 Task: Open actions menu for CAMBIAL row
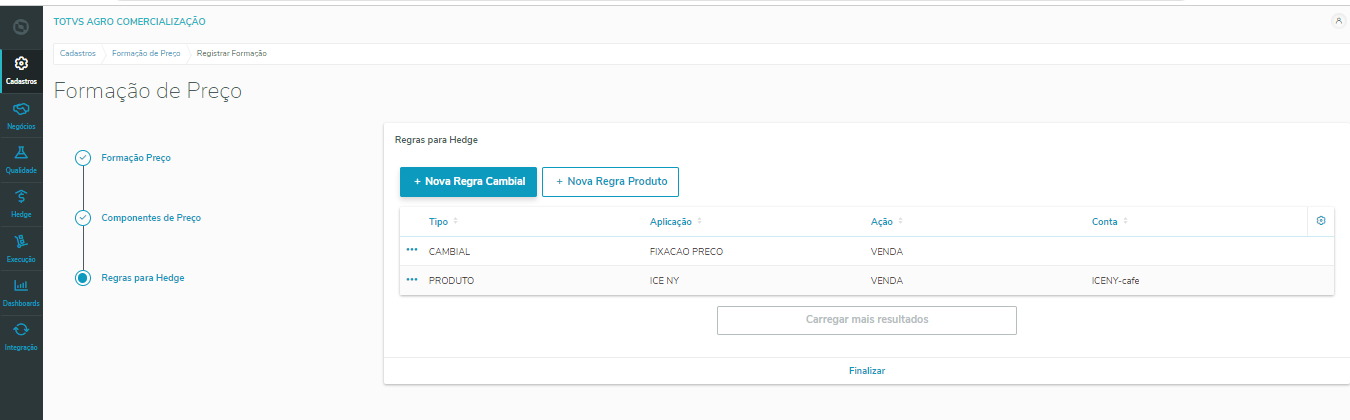[x=412, y=251]
